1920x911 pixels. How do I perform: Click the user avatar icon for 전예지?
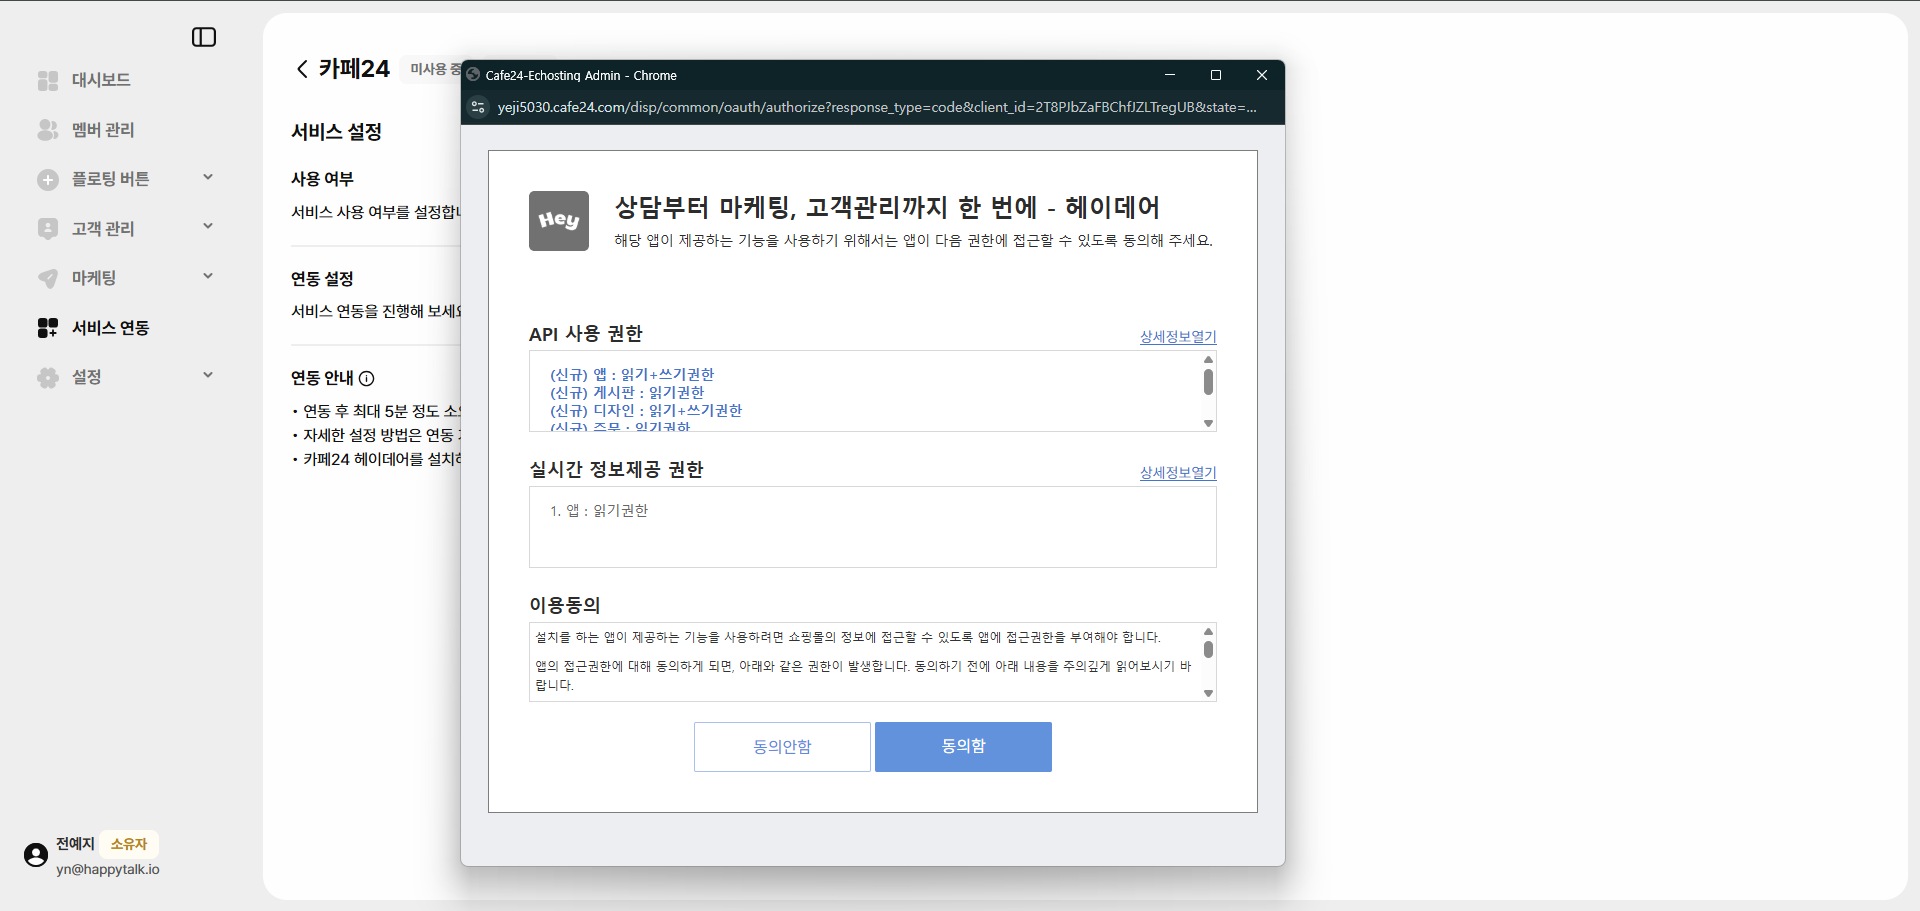click(x=36, y=855)
